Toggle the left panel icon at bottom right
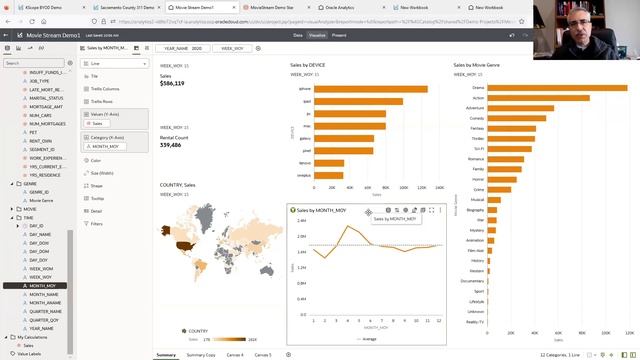 pyautogui.click(x=624, y=355)
